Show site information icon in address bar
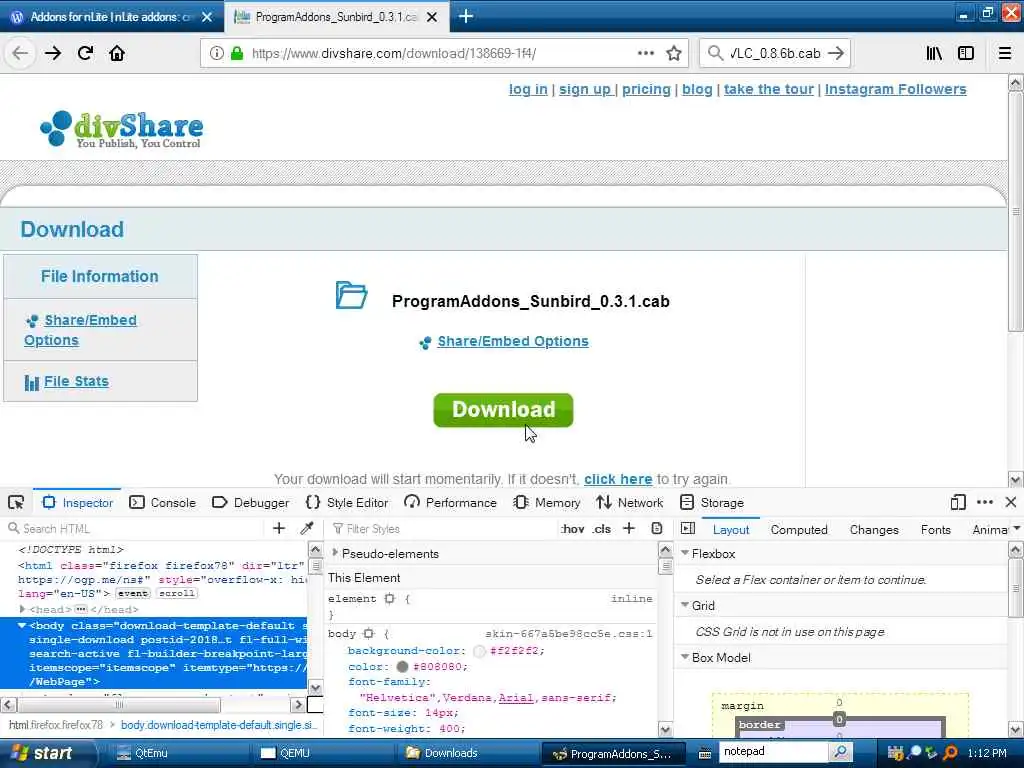 pos(217,54)
